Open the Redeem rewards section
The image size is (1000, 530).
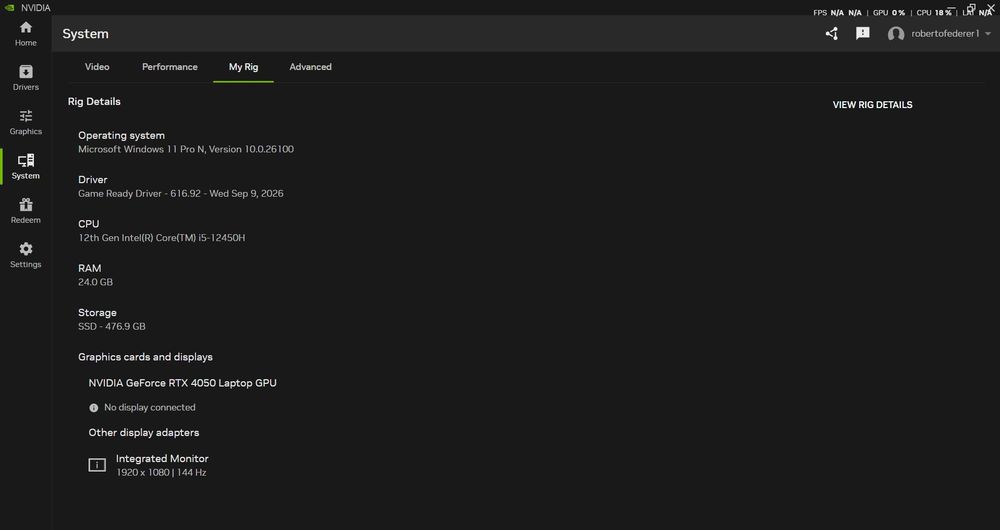(26, 211)
